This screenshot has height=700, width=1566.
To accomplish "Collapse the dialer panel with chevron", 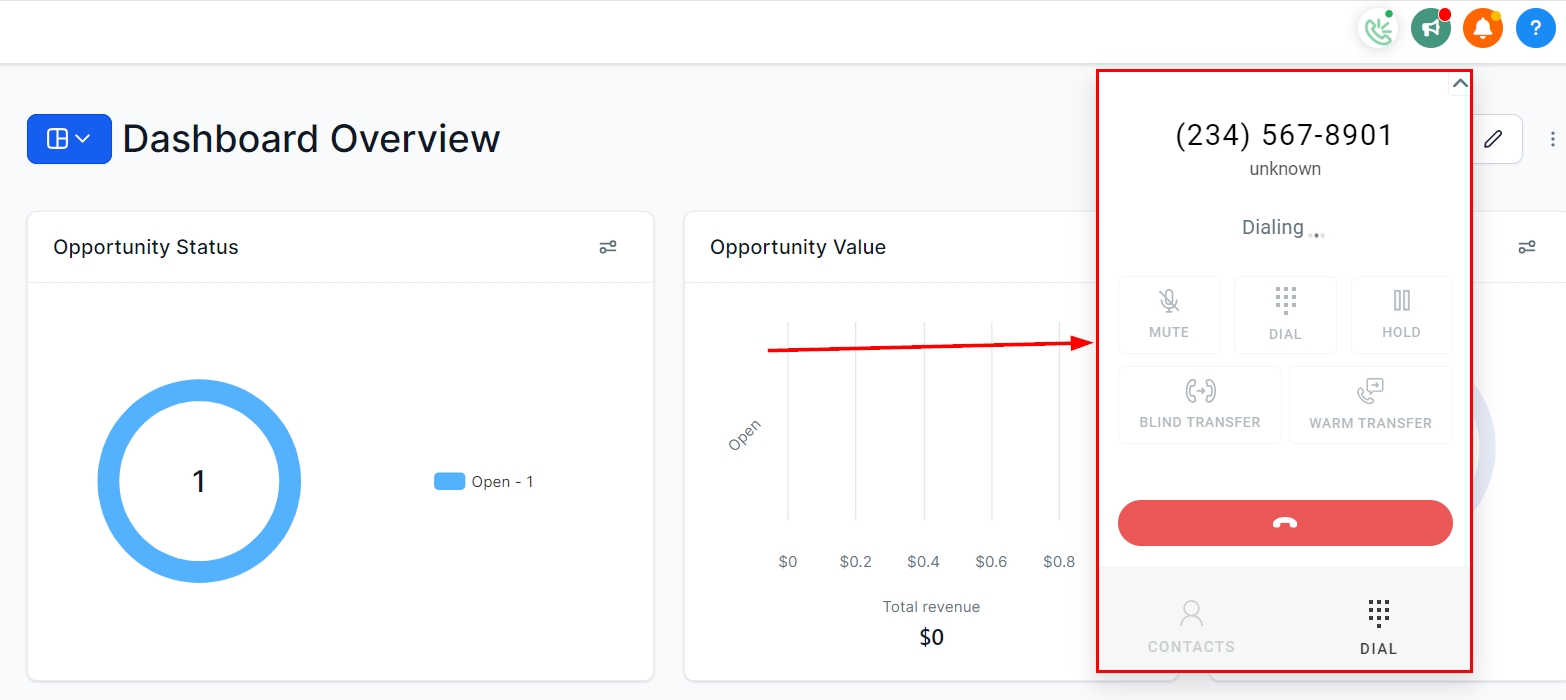I will click(x=1460, y=84).
